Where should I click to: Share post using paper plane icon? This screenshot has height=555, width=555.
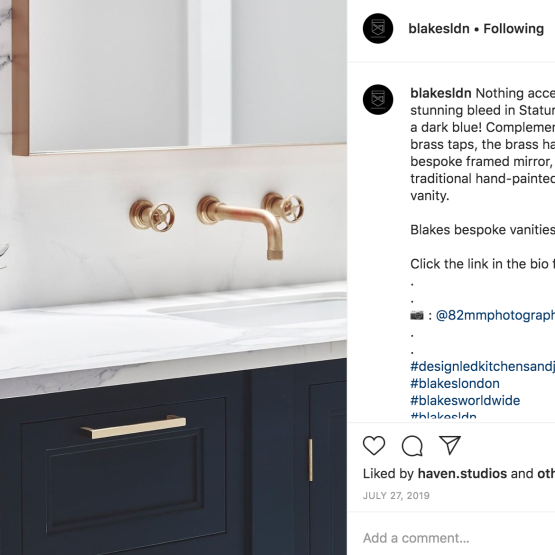[450, 445]
